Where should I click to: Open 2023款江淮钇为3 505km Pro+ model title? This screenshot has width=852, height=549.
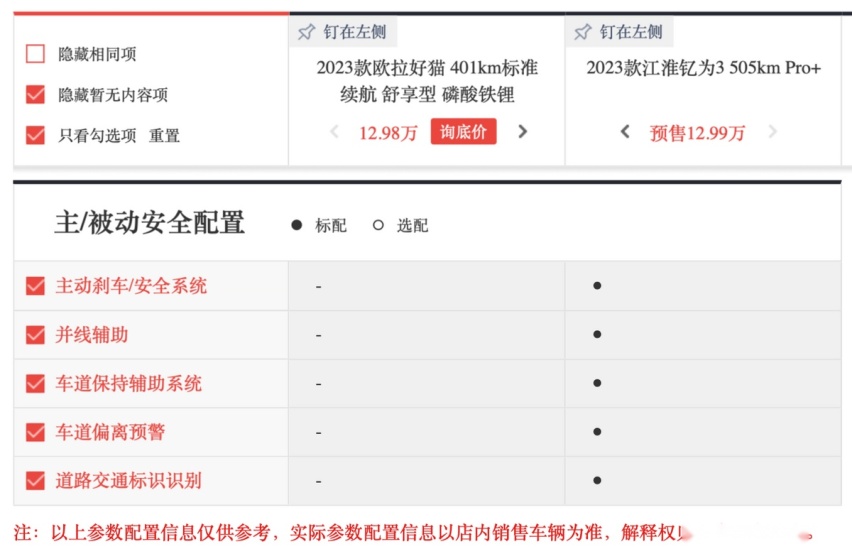(704, 68)
